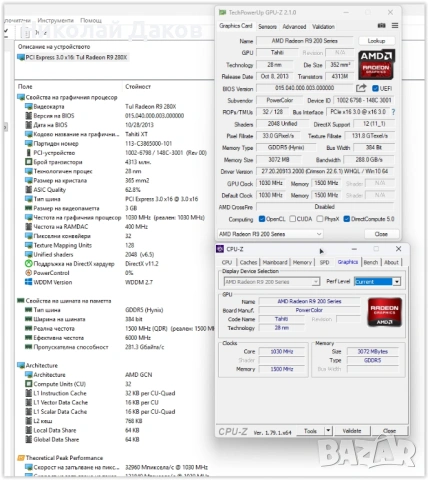Switch to the About tab in CPU-Z
The height and width of the screenshot is (480, 428).
pyautogui.click(x=391, y=262)
